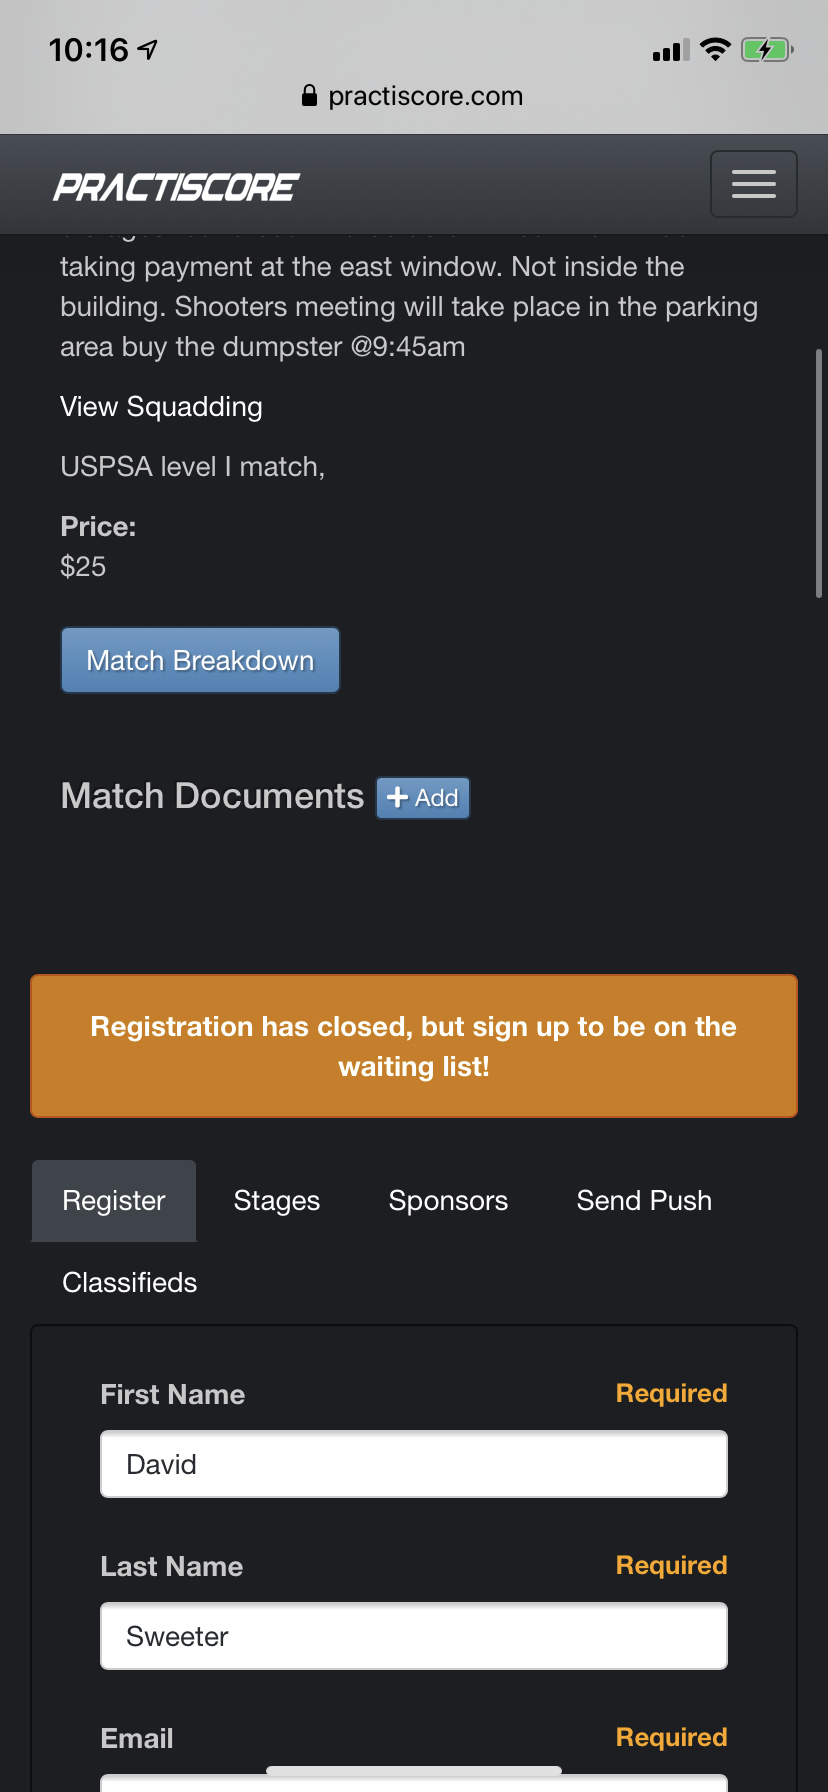
Task: Go to the Classifieds tab
Action: click(130, 1283)
